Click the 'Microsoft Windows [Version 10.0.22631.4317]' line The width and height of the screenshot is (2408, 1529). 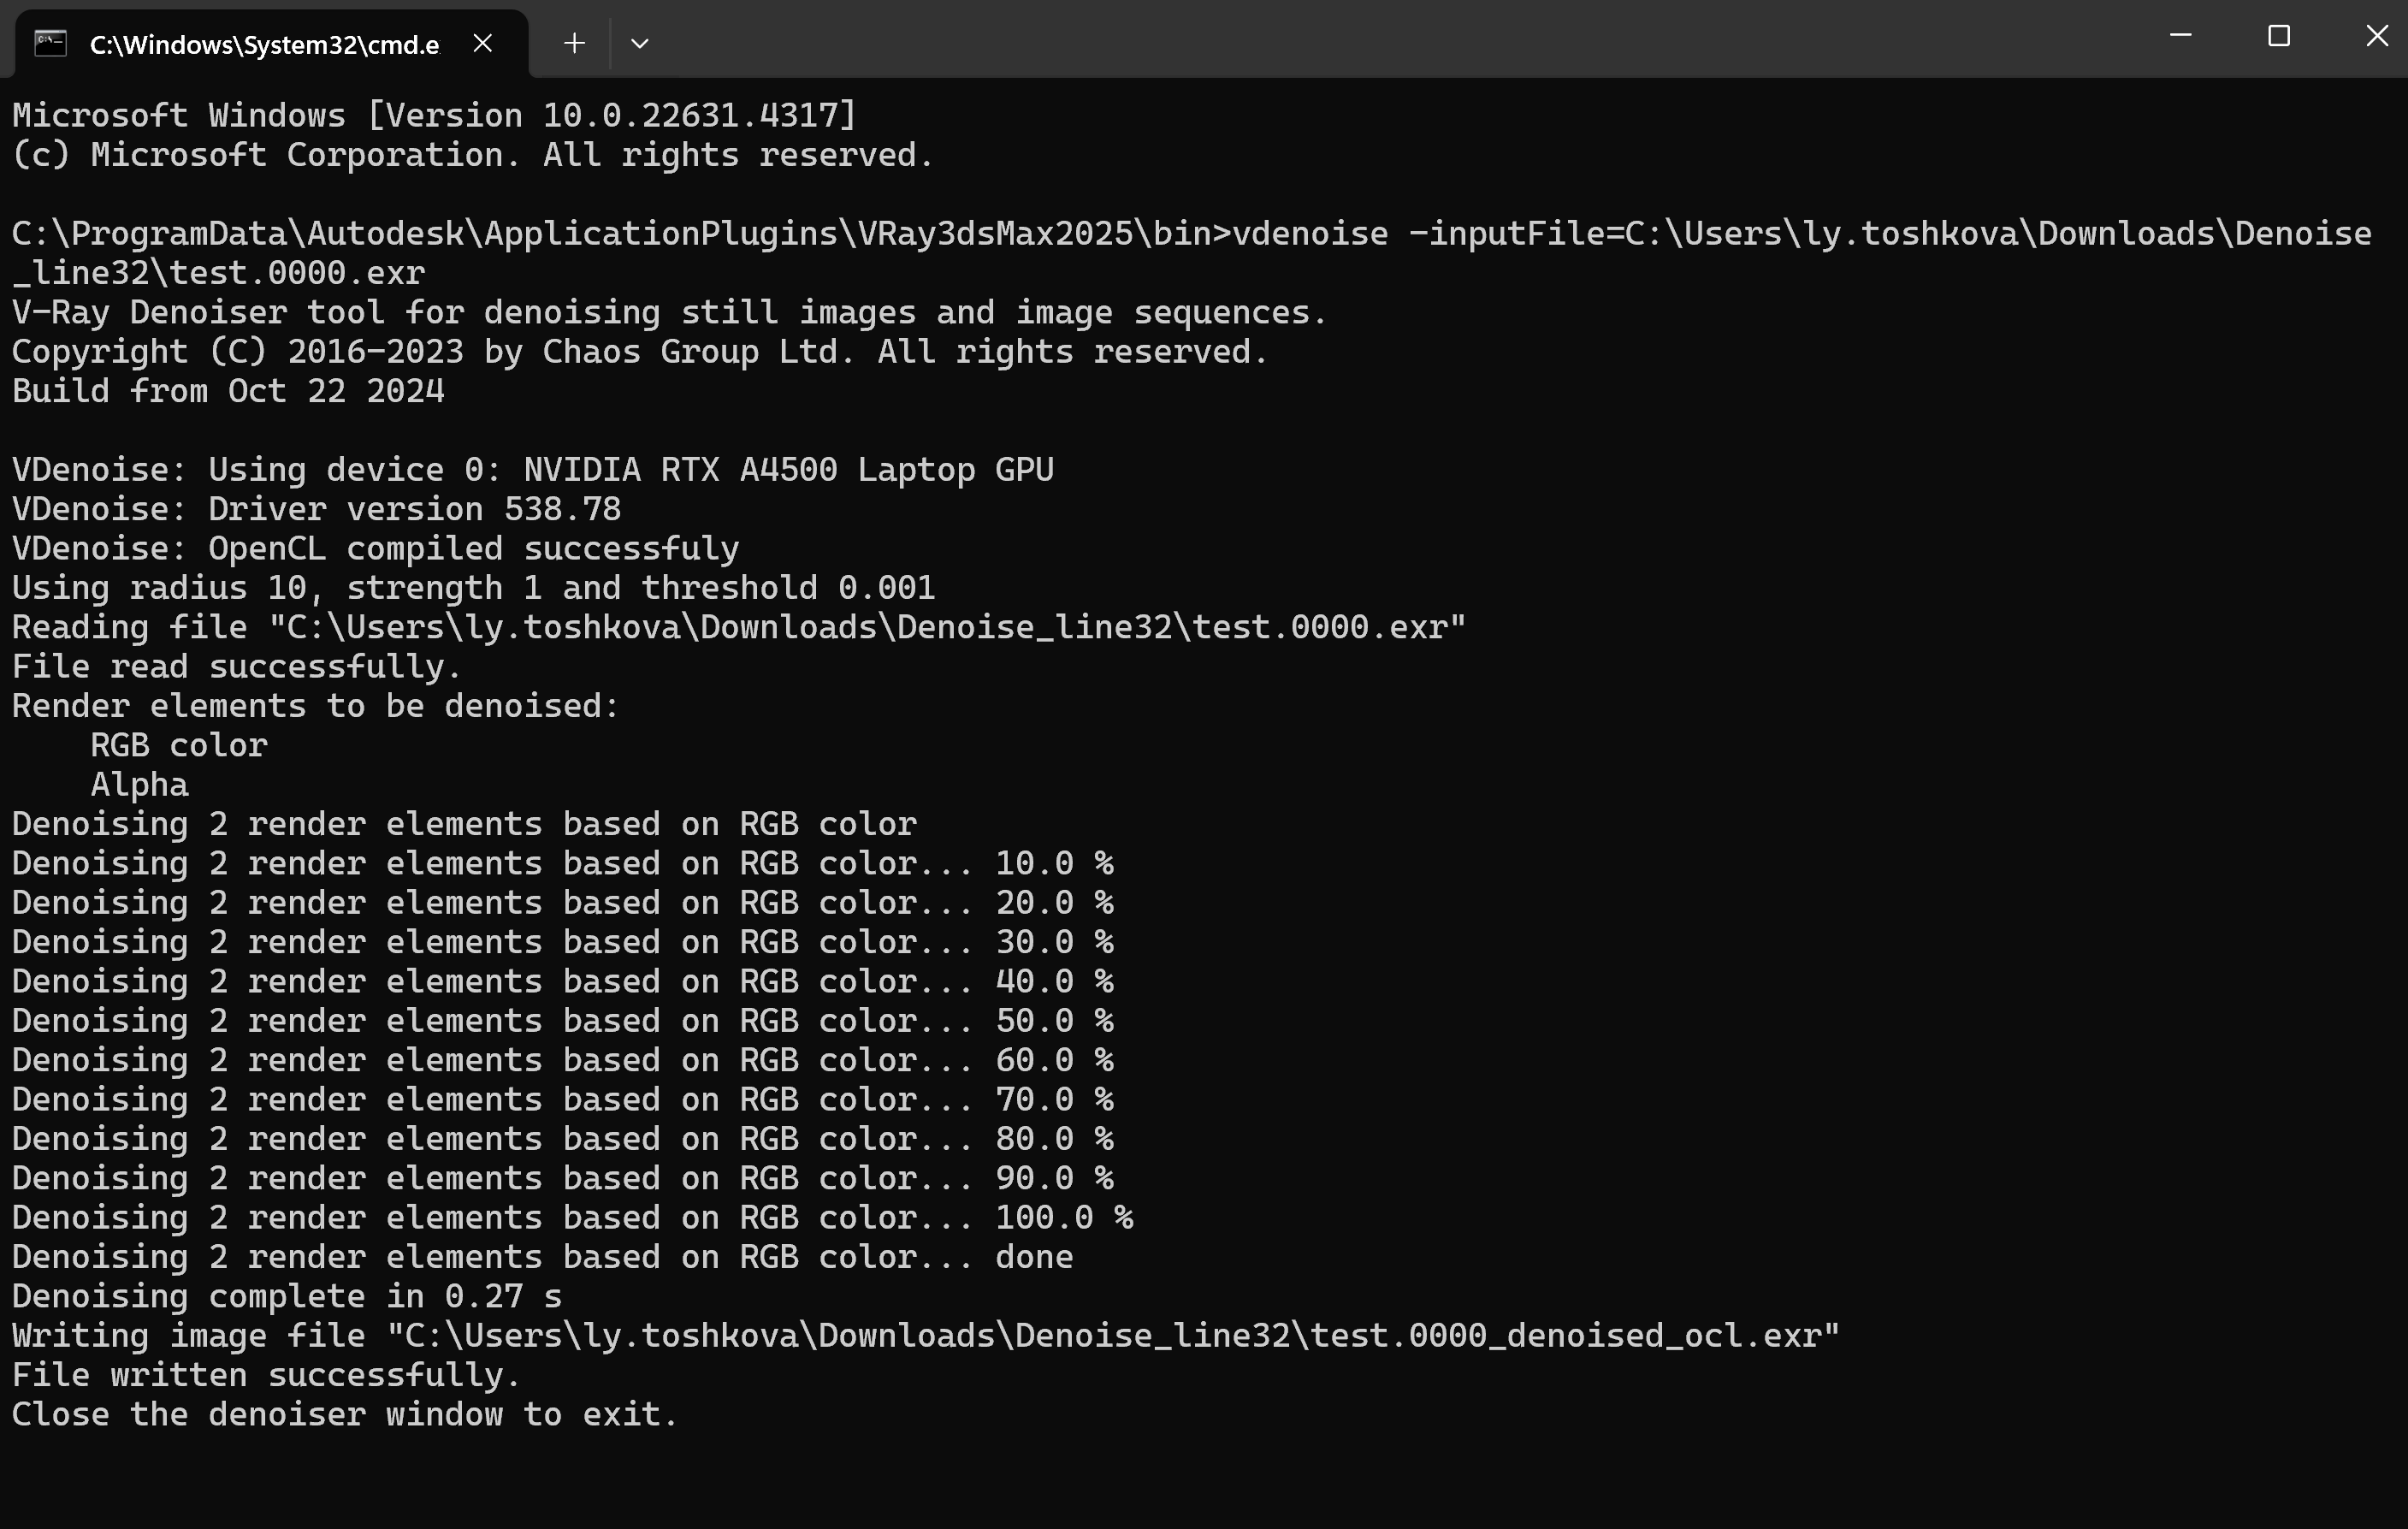(435, 116)
